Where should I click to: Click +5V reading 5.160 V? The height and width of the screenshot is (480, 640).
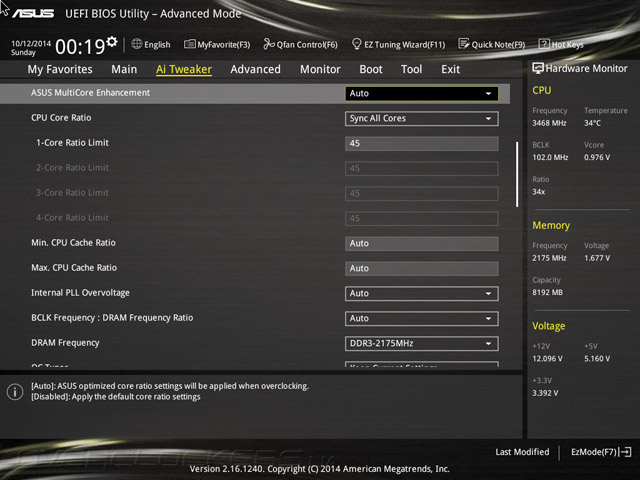click(597, 358)
